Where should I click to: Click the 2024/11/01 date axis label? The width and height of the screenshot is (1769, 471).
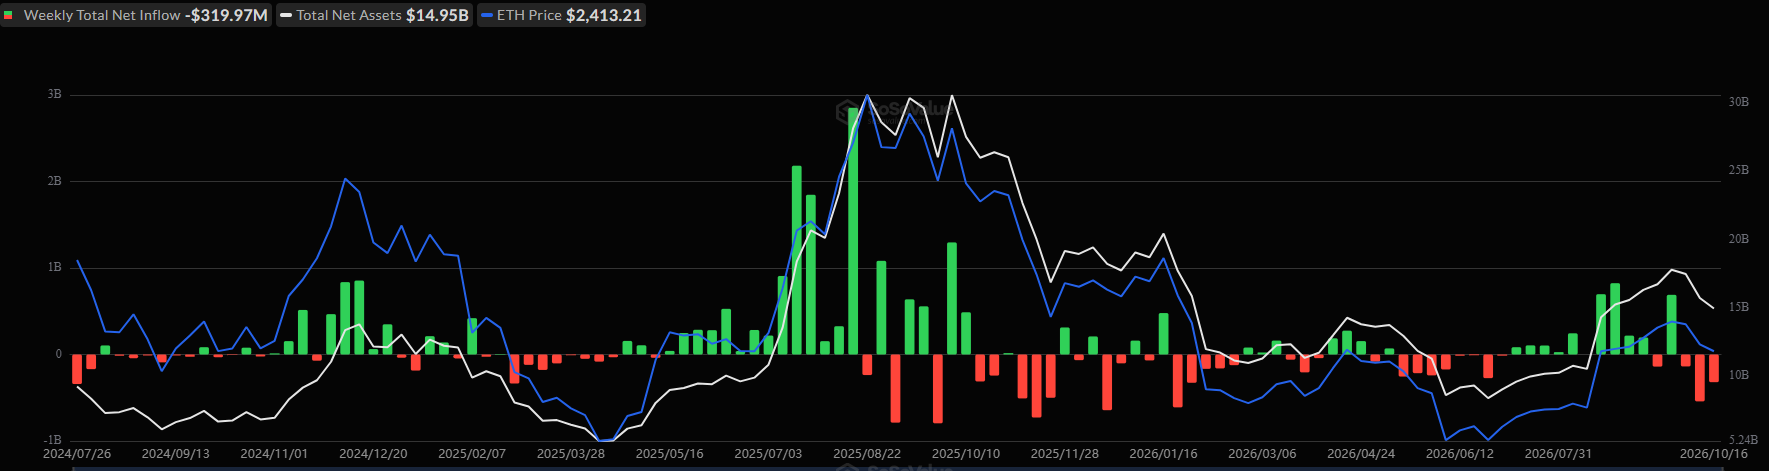(x=275, y=453)
